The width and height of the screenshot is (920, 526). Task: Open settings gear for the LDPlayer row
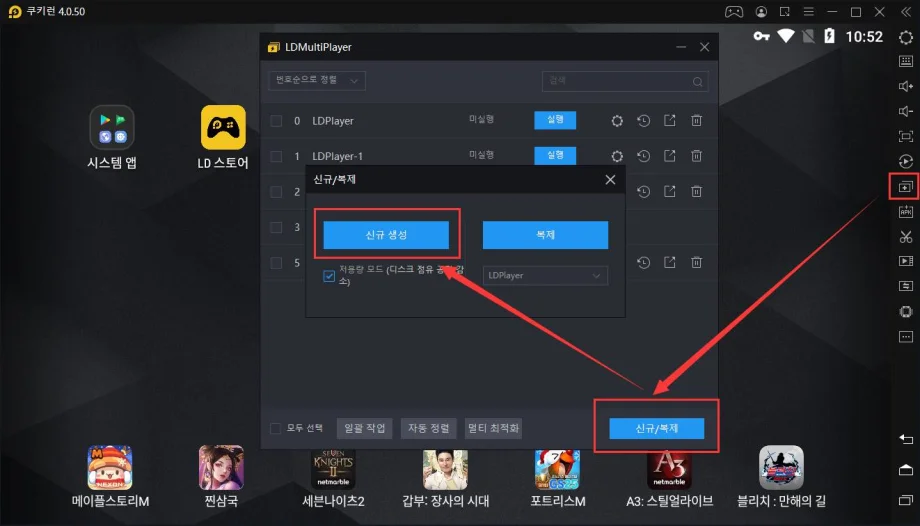click(x=617, y=121)
